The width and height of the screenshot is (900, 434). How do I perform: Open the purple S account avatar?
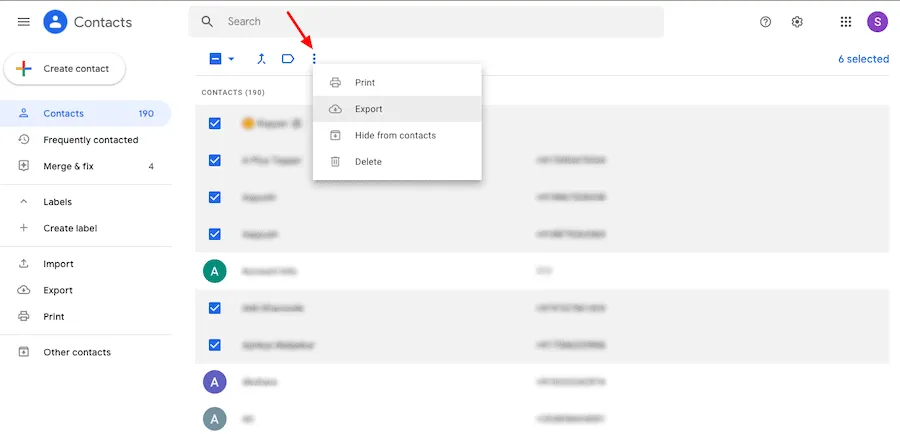[877, 22]
